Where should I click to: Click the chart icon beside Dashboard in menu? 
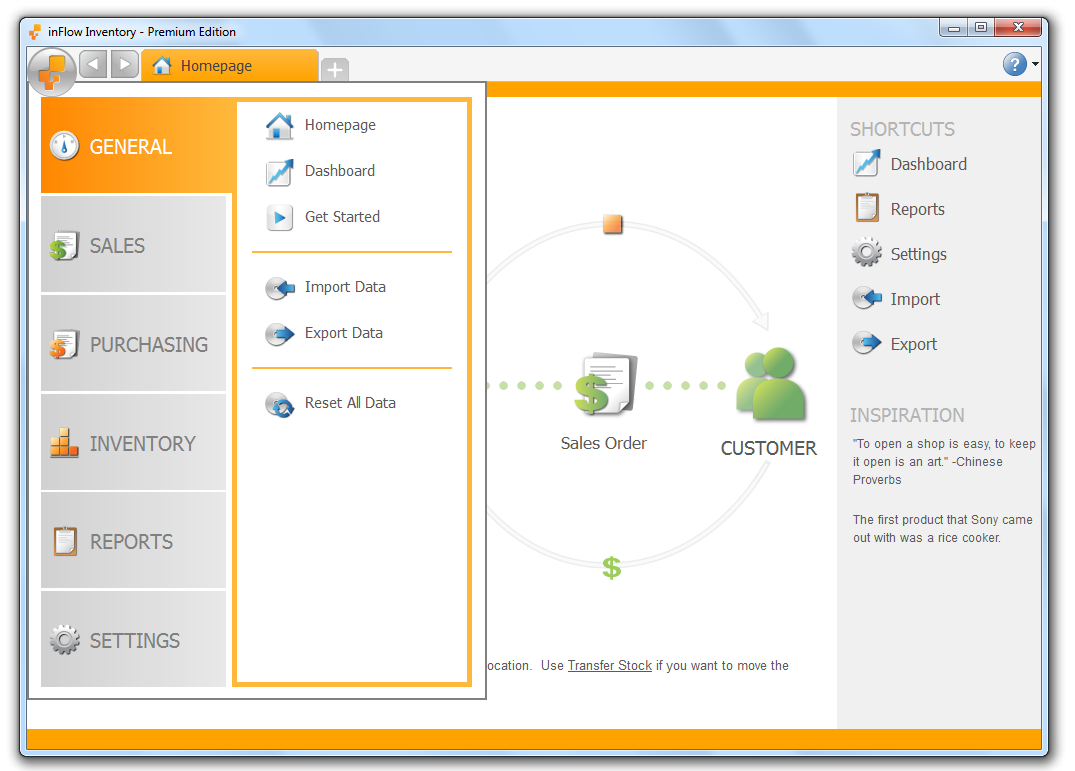[x=279, y=172]
